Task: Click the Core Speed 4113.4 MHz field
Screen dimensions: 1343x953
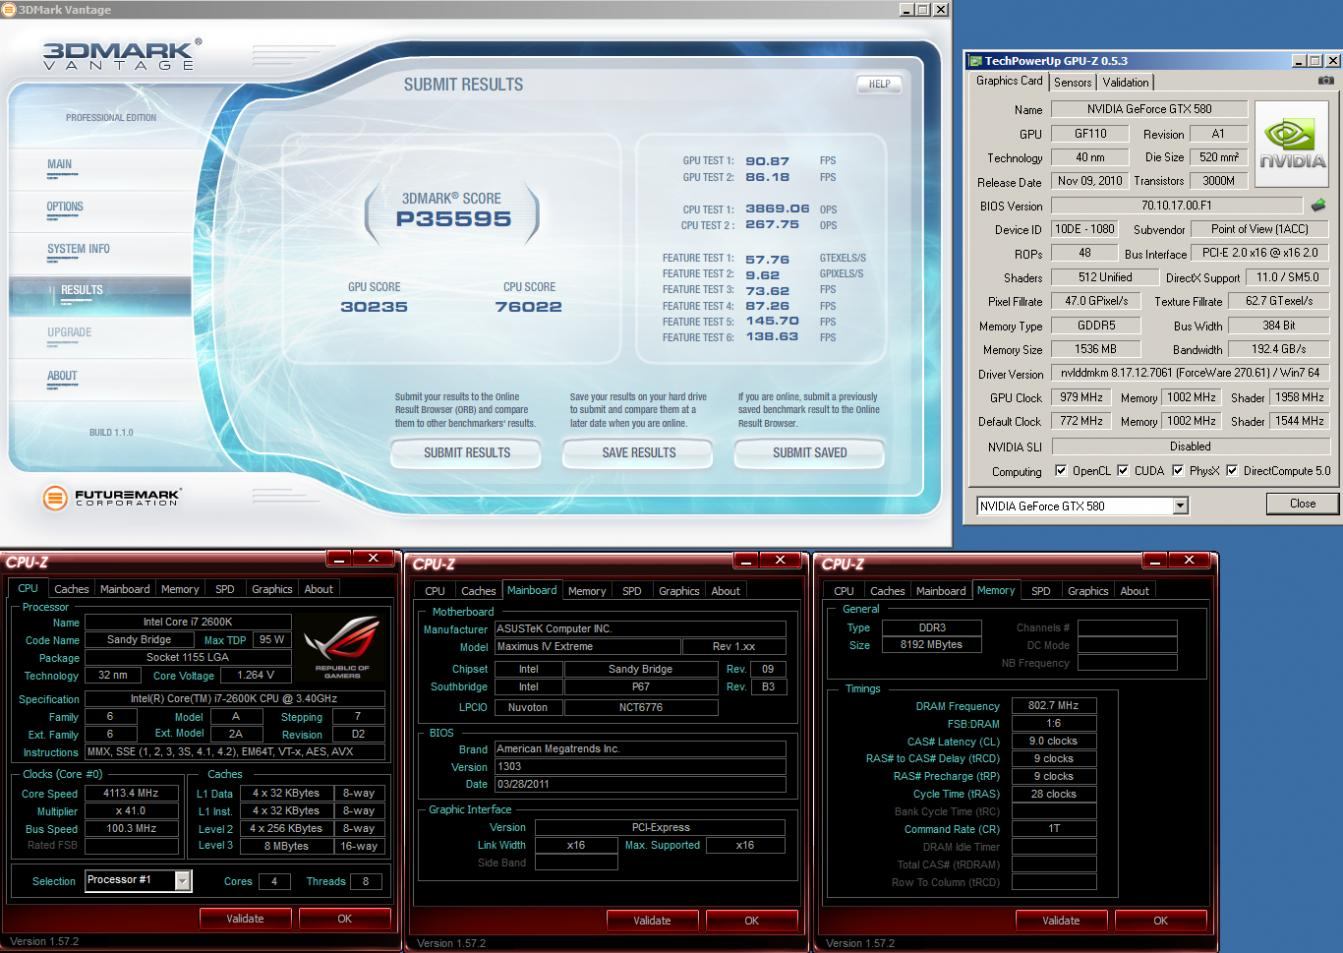Action: click(x=131, y=793)
